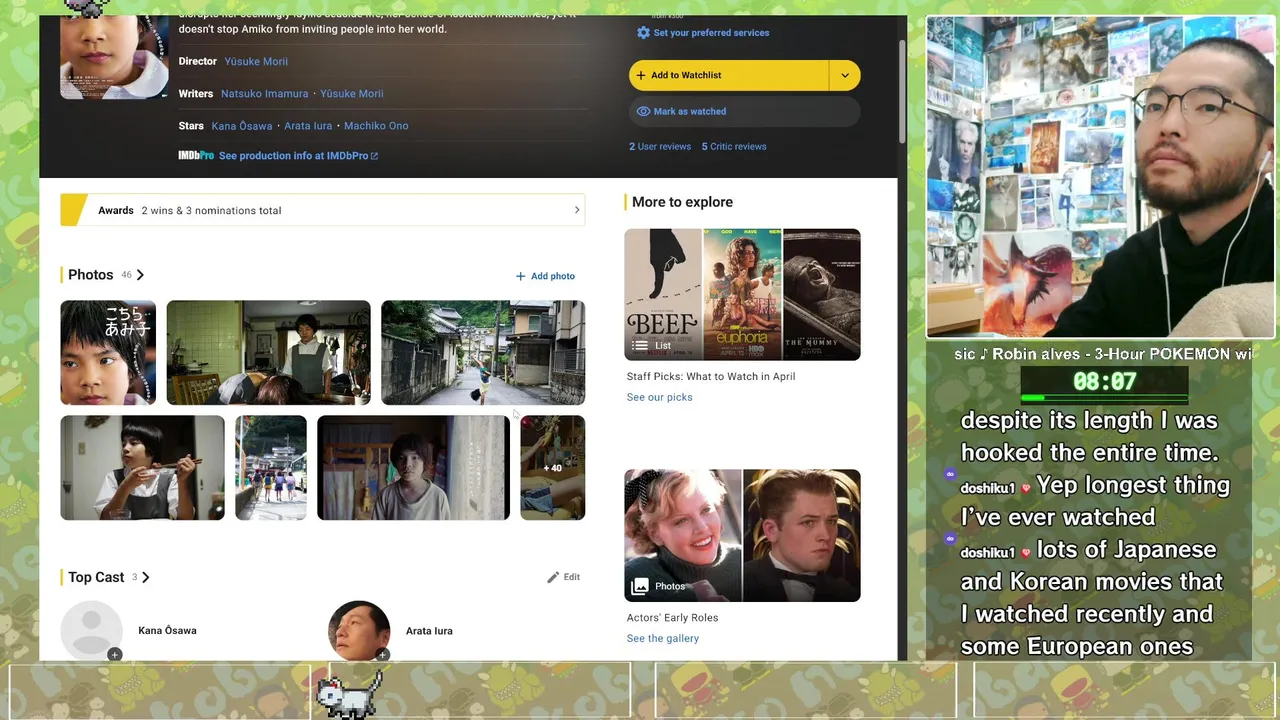Click the IMDbPro external link icon
Viewport: 1280px width, 720px height.
click(374, 156)
